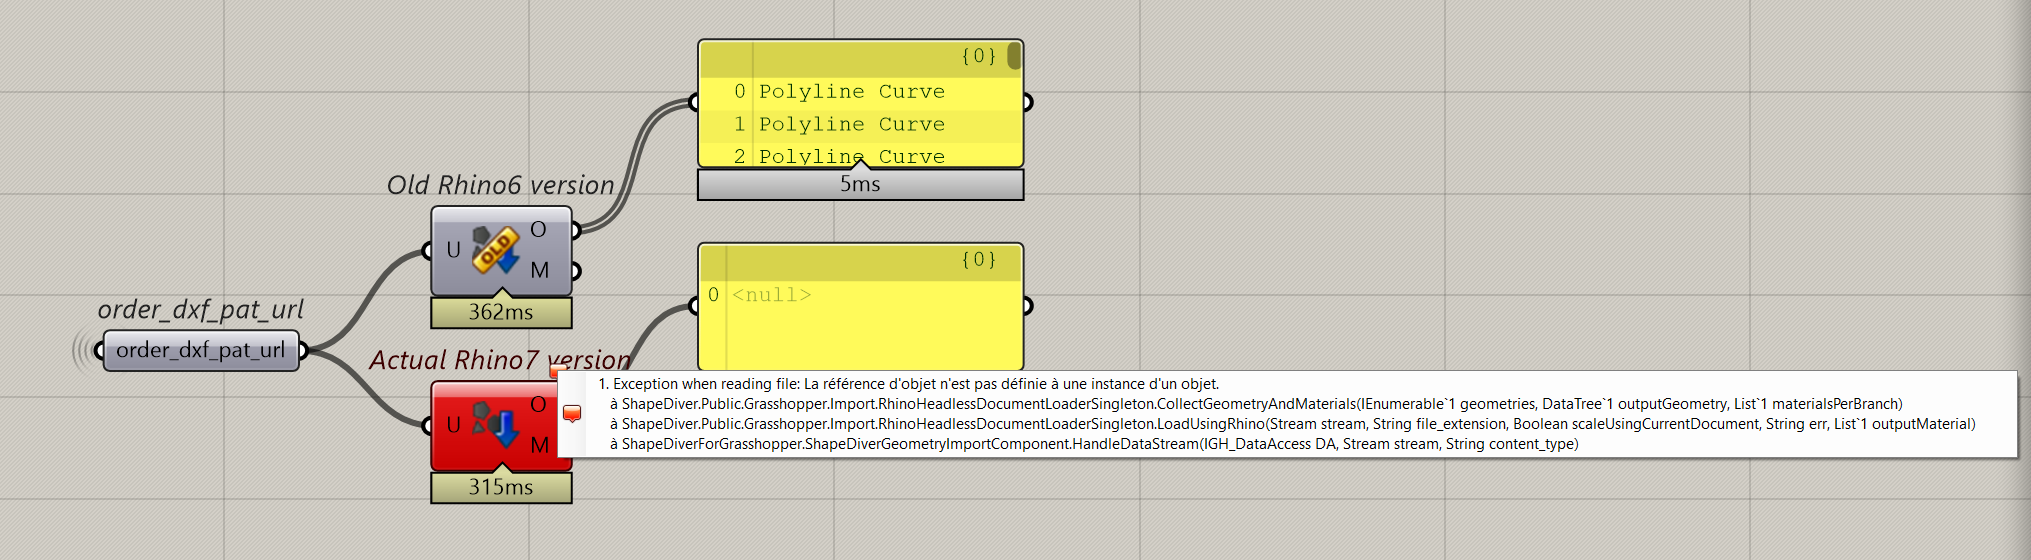Select the order_dxf_pat_url parameter node

click(x=201, y=351)
